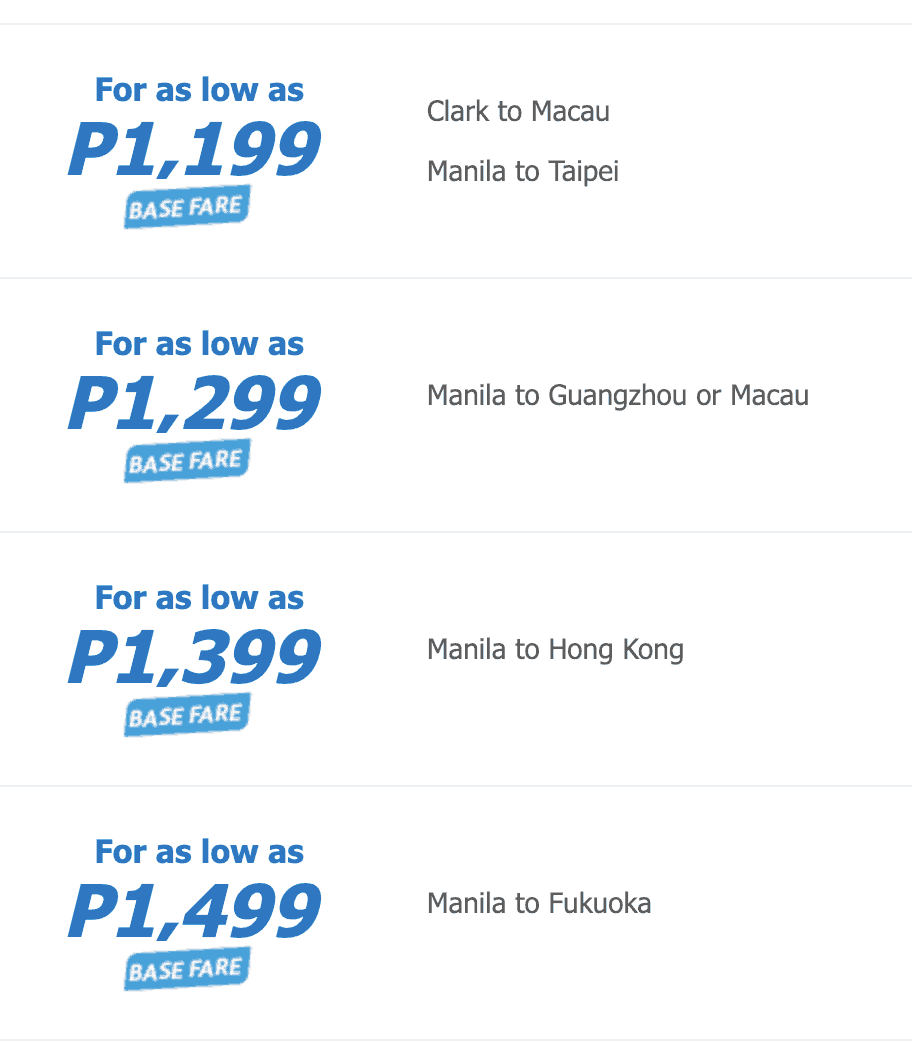Click the word 'Clark' in the first route
912x1042 pixels.
(456, 111)
